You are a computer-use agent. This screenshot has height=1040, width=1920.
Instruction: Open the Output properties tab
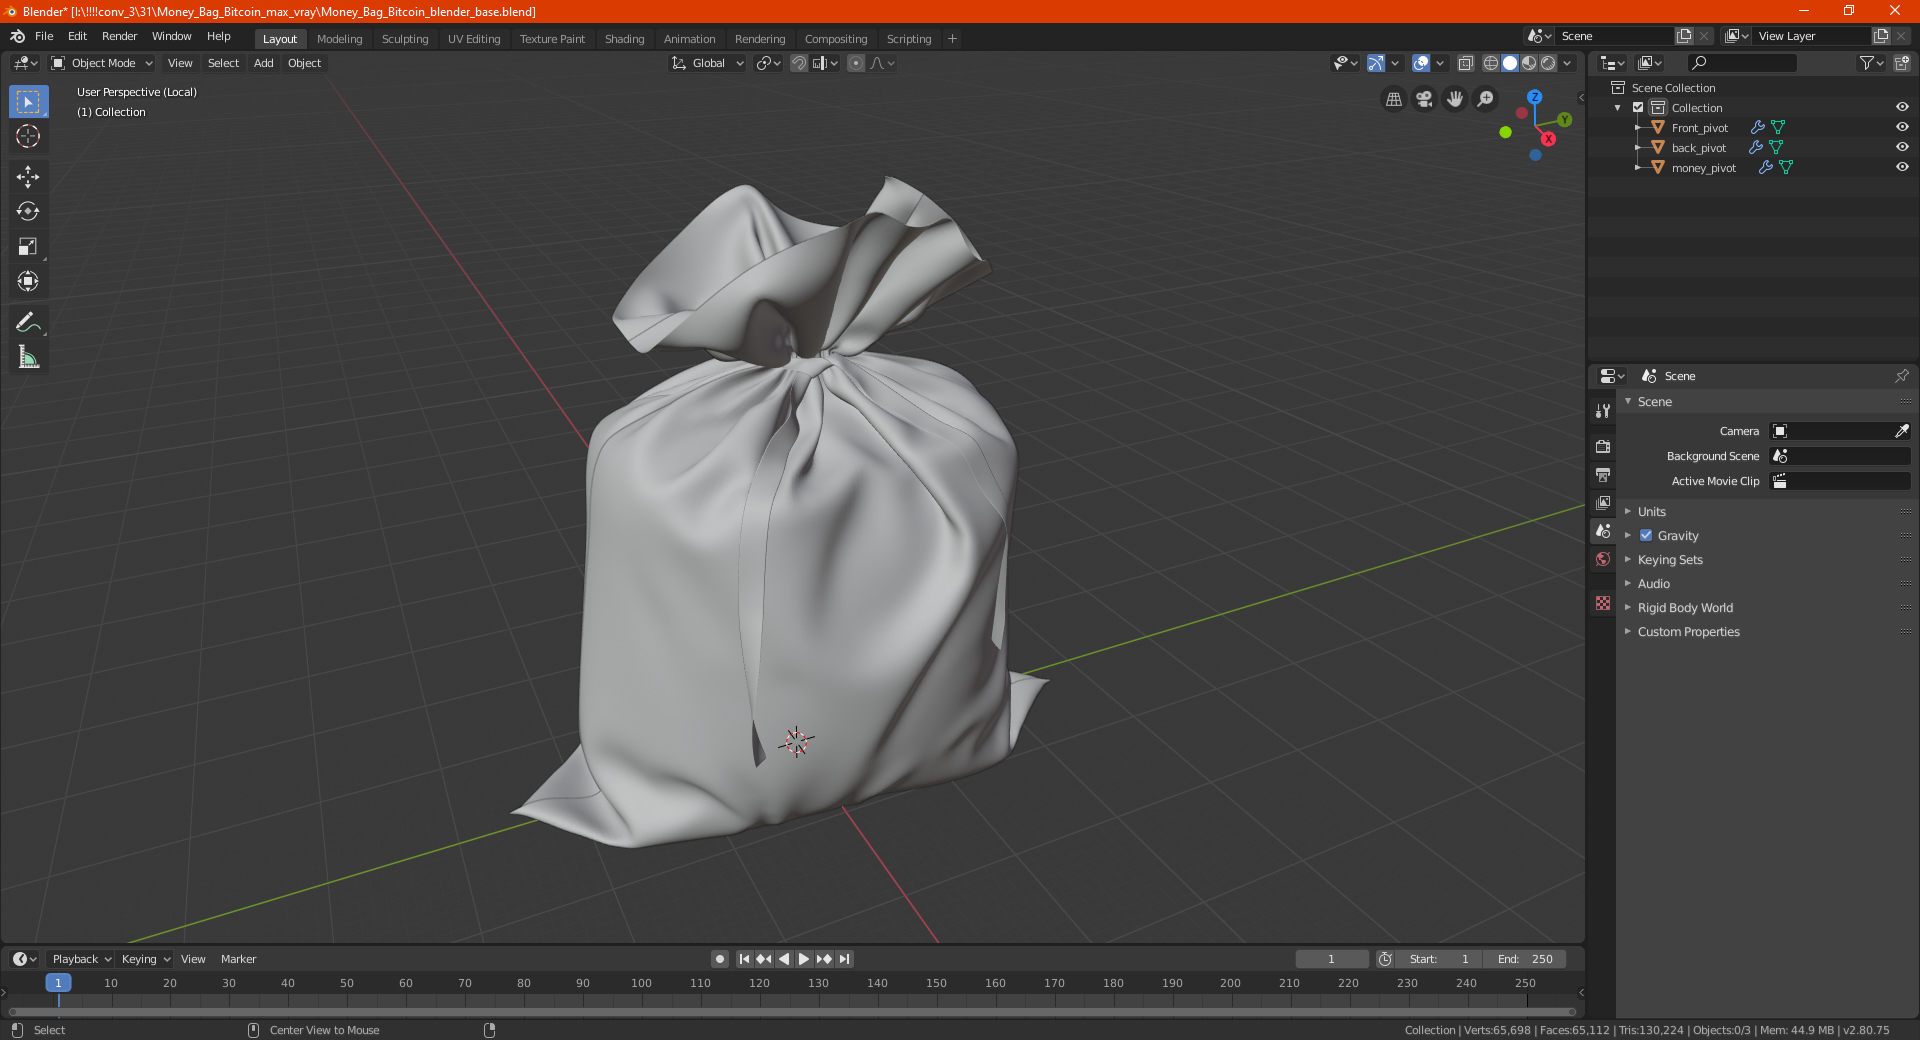click(x=1603, y=474)
